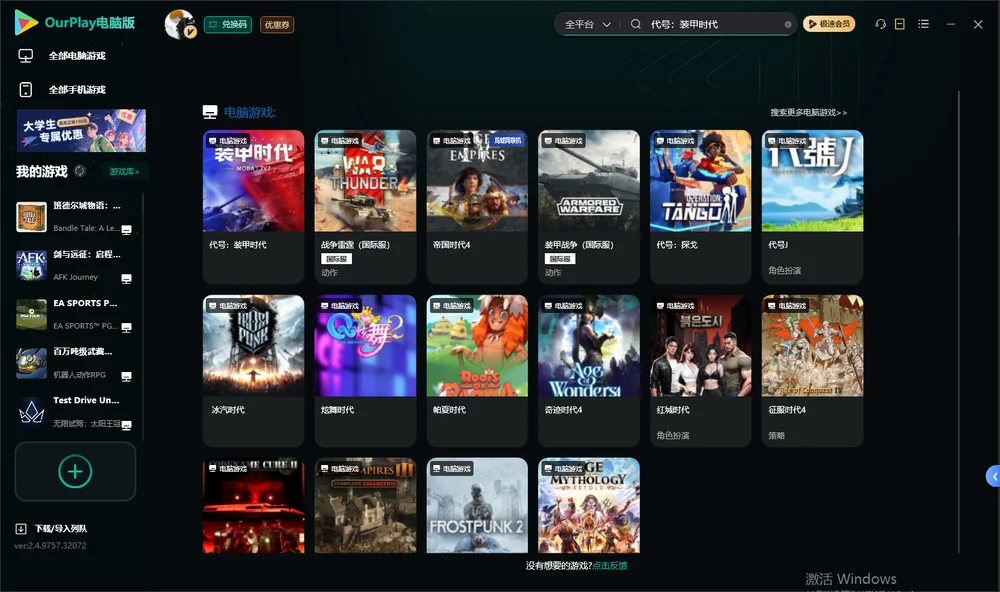Open the 冰汽时代 Frostpunk card

253,371
